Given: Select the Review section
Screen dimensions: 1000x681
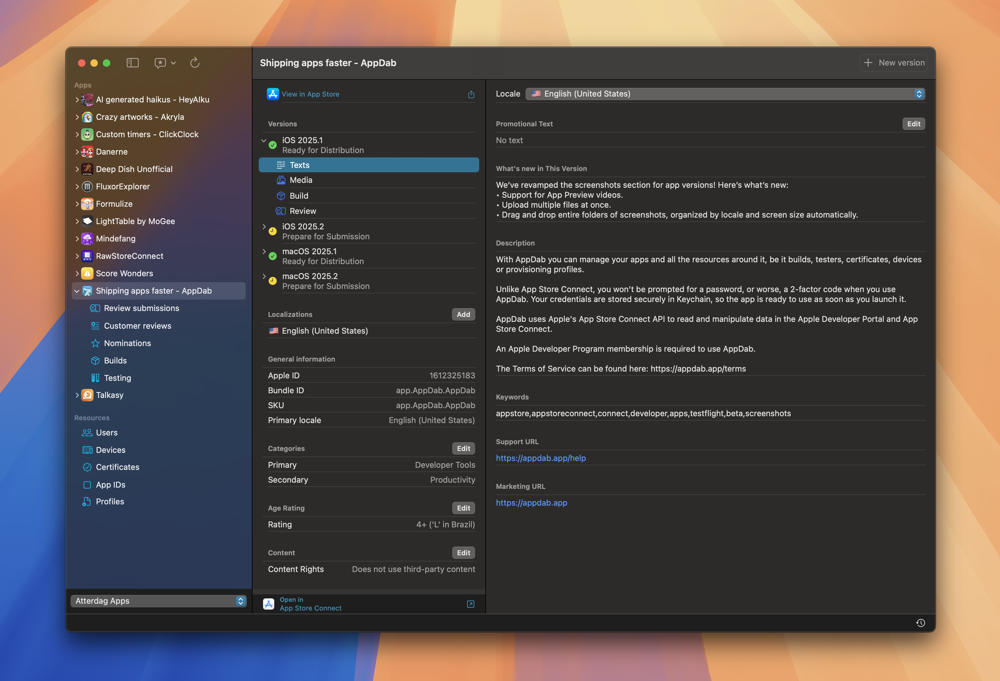Looking at the screenshot, I should click(x=369, y=211).
